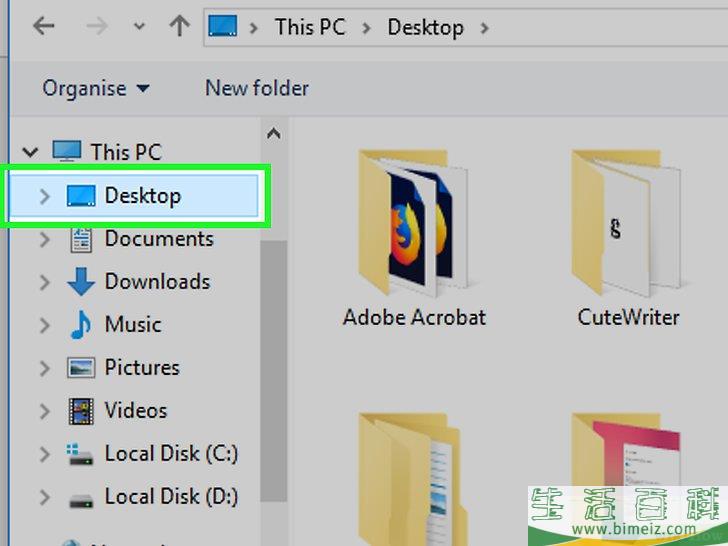Open chevron after Desktop in breadcrumb
Viewport: 728px width, 546px height.
pyautogui.click(x=484, y=28)
